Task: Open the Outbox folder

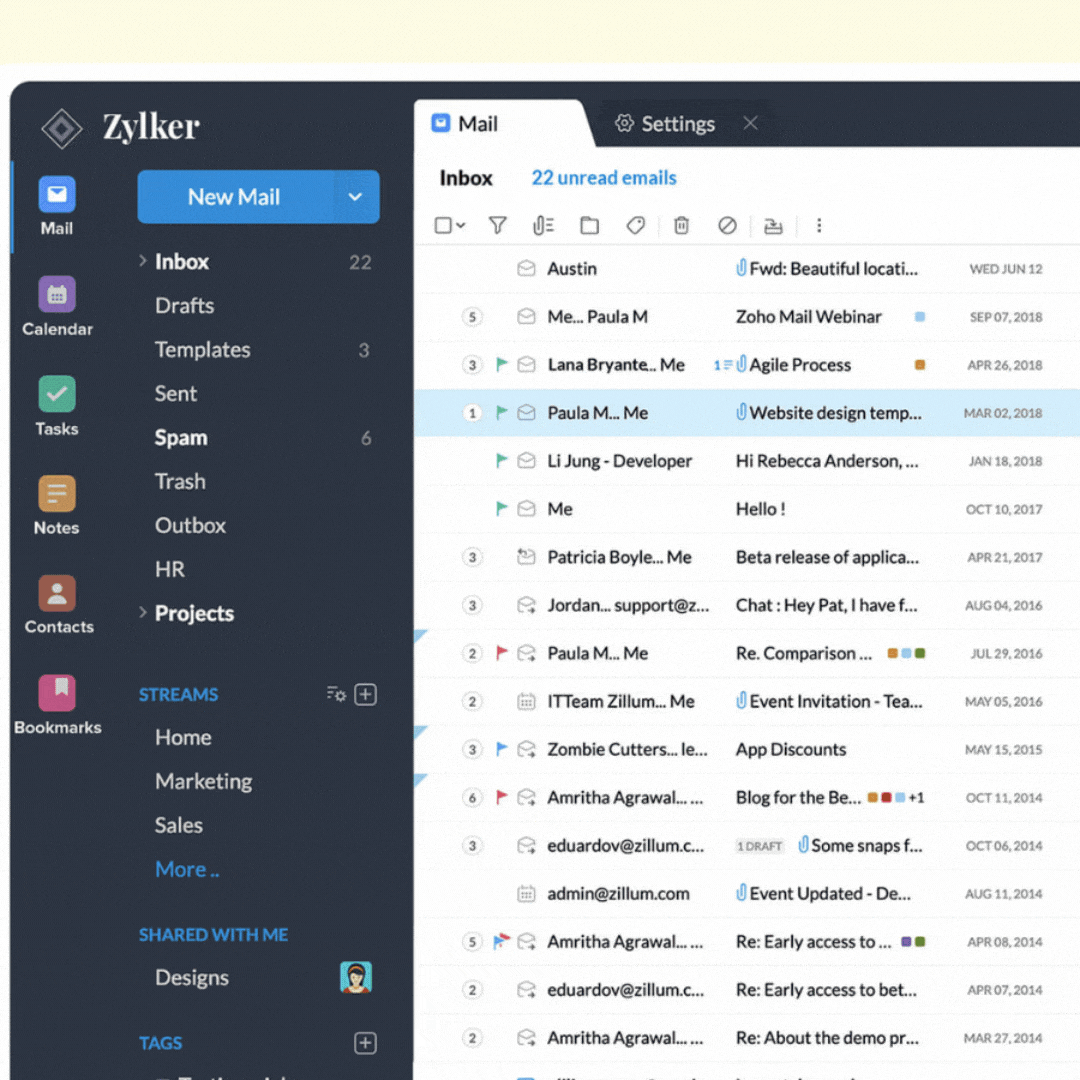Action: coord(191,526)
